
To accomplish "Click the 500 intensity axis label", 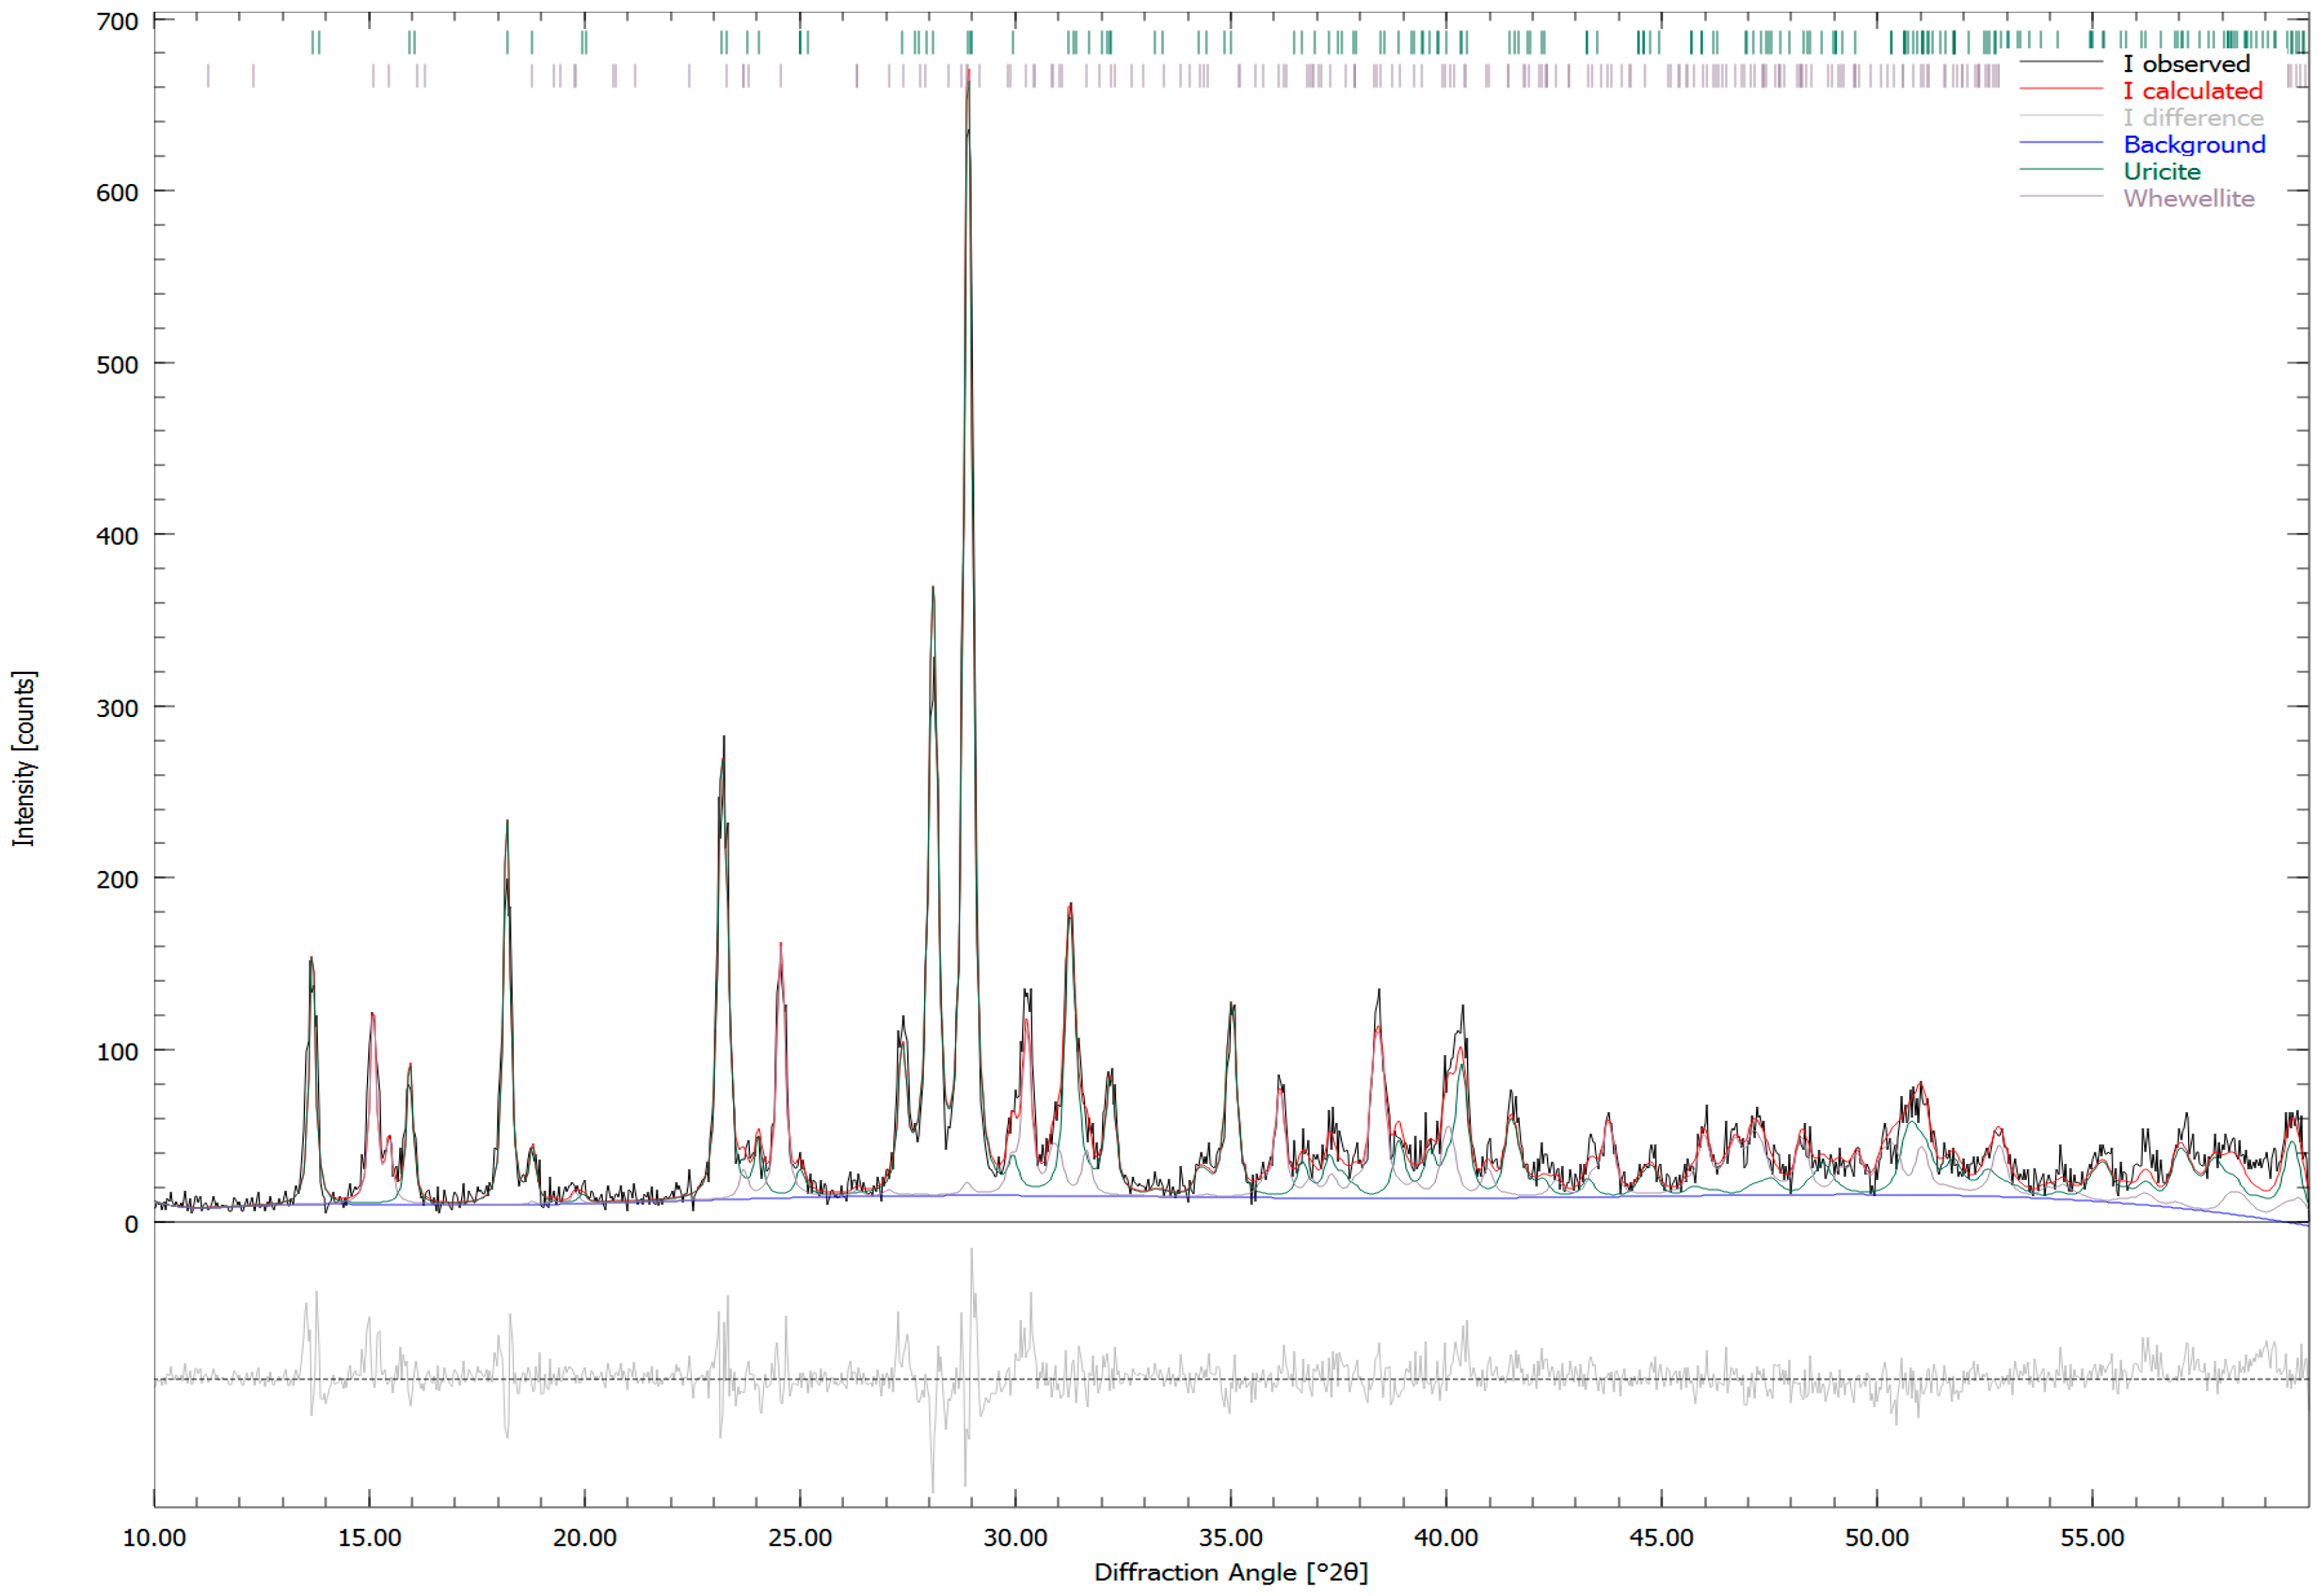I will (117, 365).
